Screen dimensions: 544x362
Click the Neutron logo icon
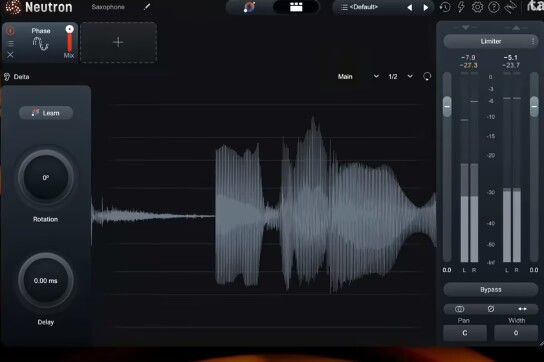click(x=13, y=7)
